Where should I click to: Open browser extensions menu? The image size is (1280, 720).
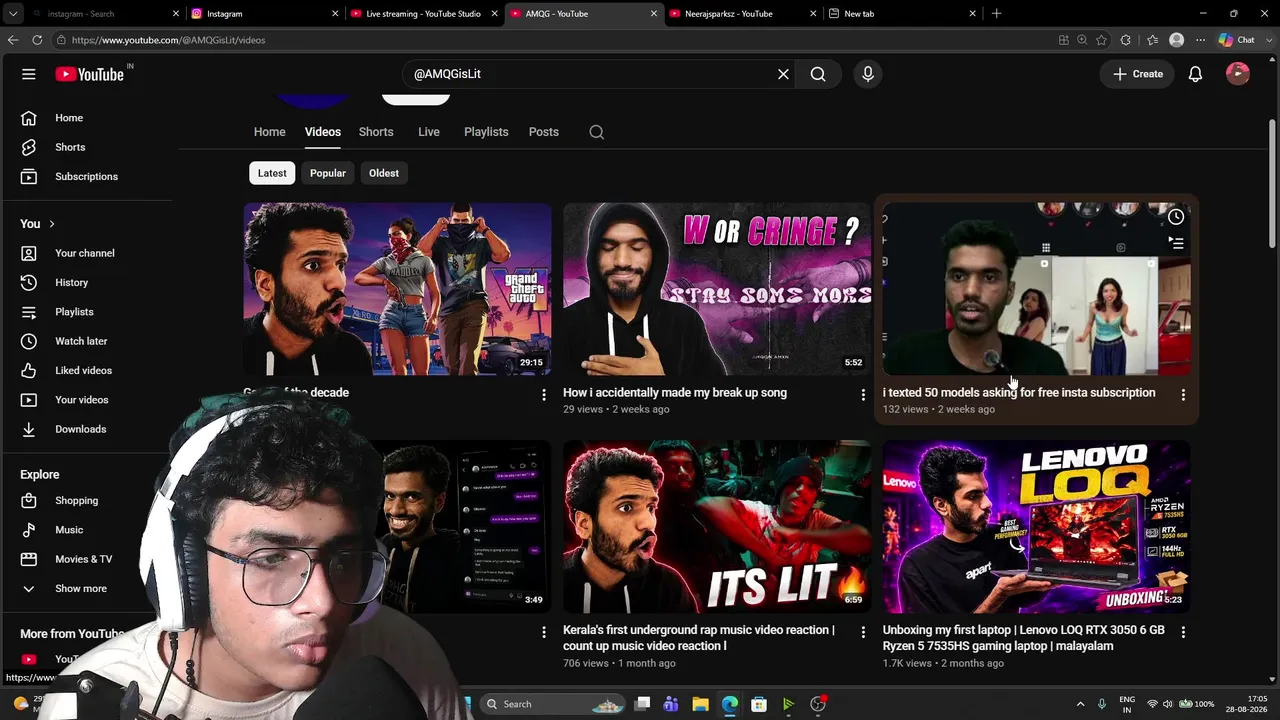coord(1126,40)
